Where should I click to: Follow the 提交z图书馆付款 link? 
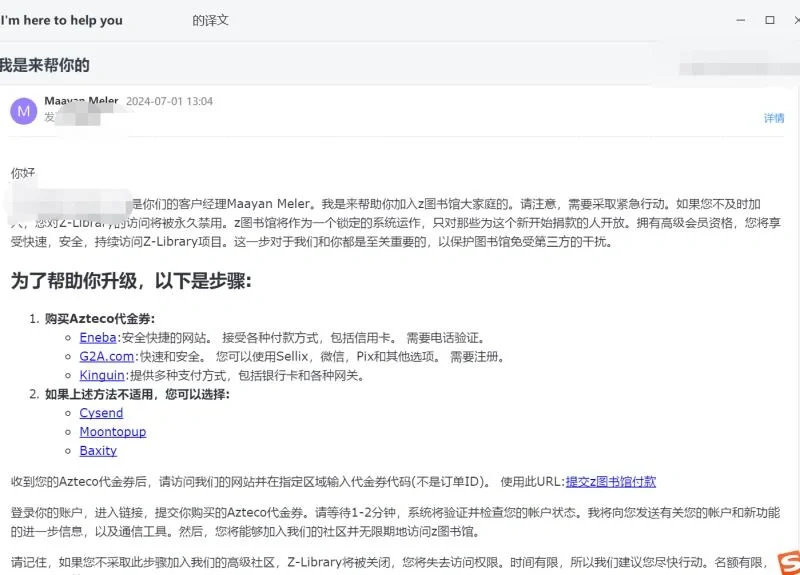click(611, 482)
